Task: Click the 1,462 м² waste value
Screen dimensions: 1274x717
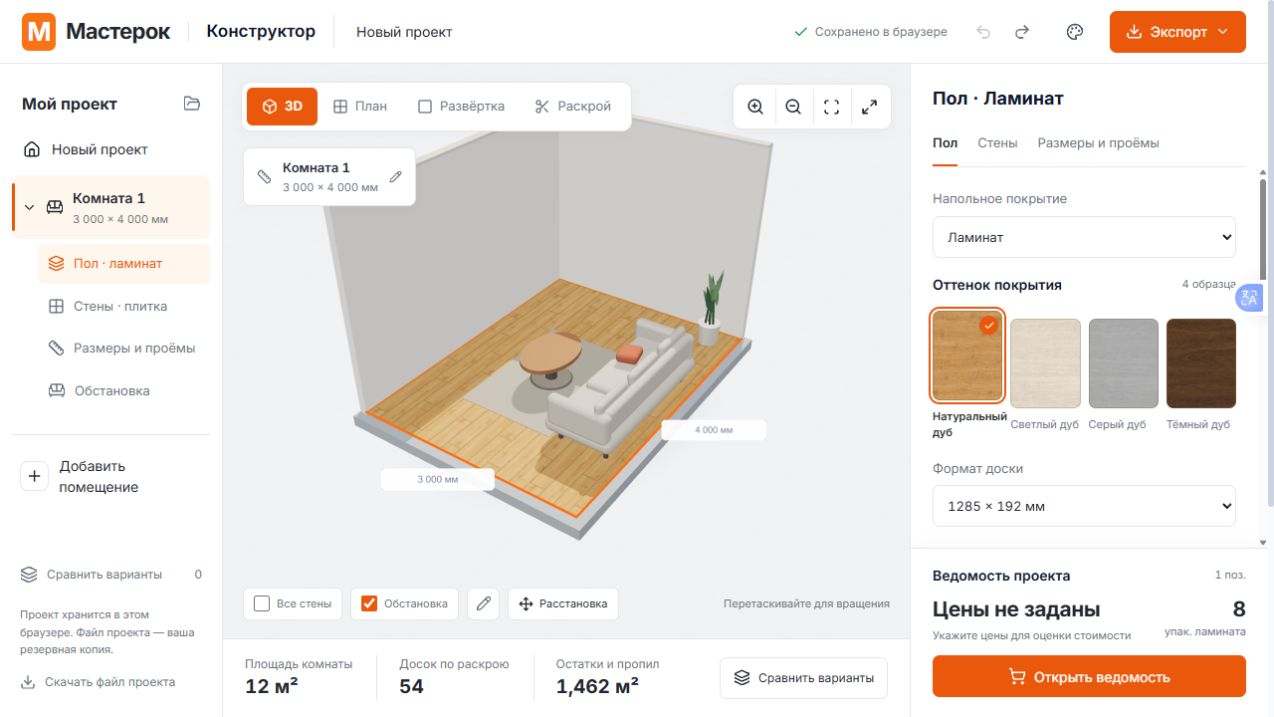Action: [x=598, y=686]
